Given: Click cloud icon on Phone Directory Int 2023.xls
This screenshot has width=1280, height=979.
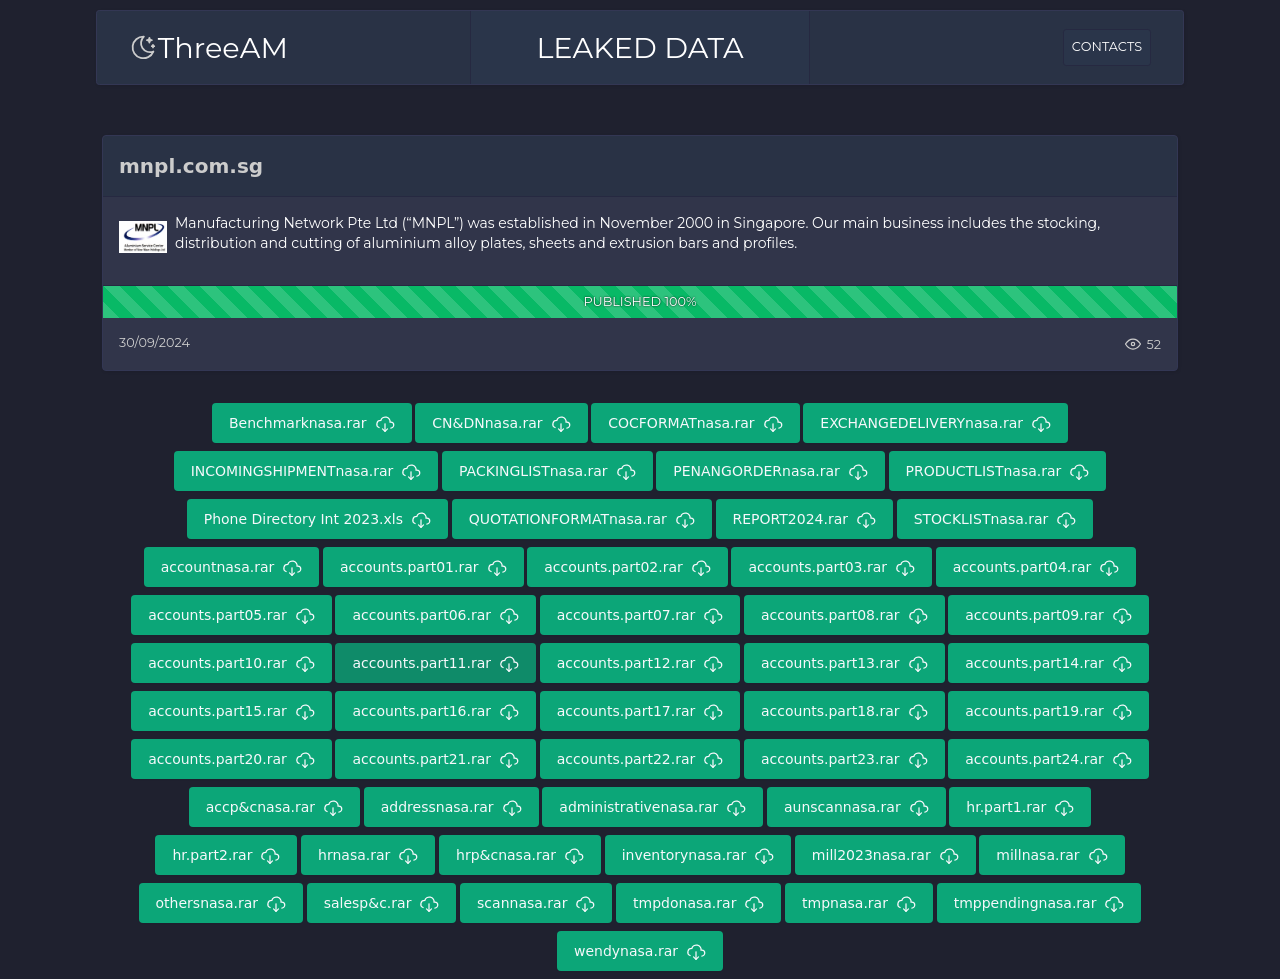Looking at the screenshot, I should point(421,520).
